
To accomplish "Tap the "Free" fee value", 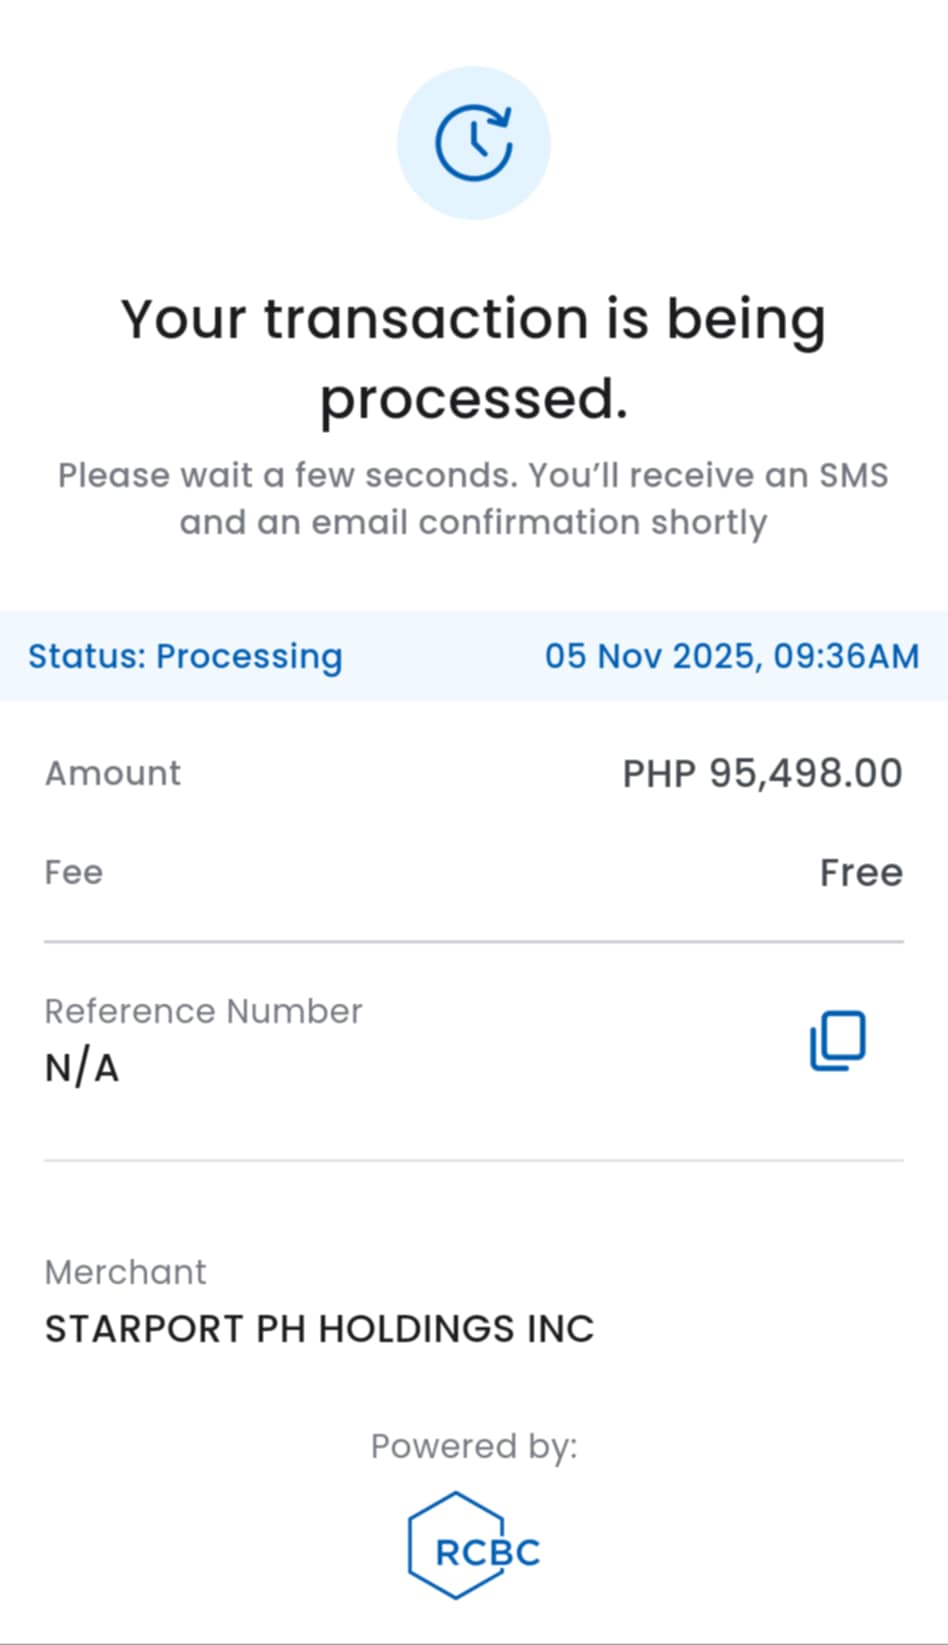I will click(x=861, y=872).
